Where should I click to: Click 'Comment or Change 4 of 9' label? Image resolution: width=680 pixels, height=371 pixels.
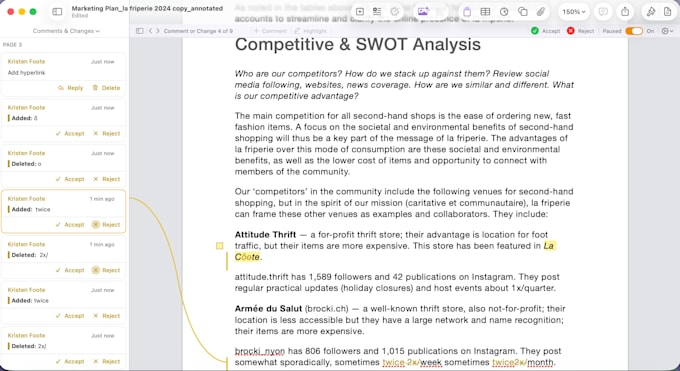point(198,31)
